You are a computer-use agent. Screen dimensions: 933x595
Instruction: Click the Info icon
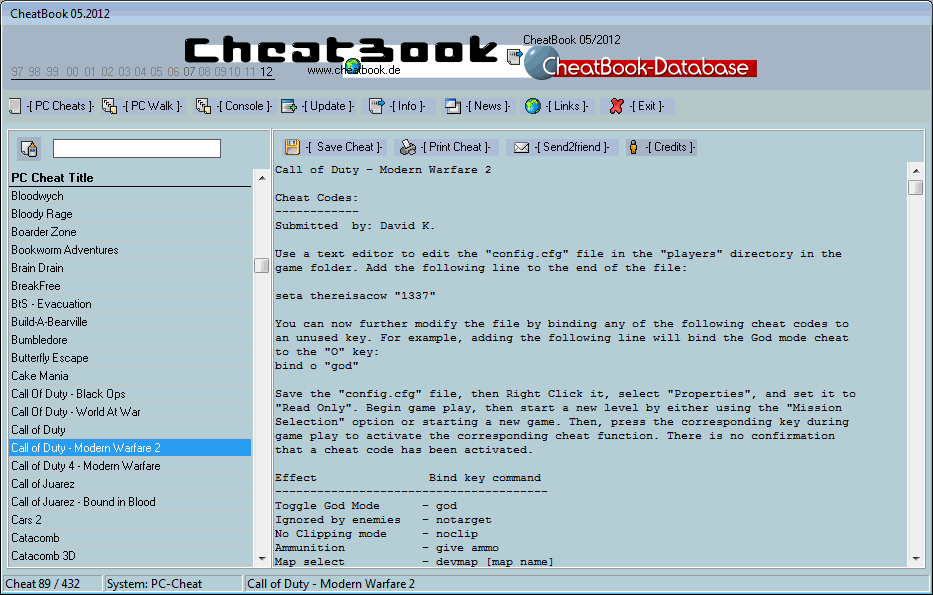pyautogui.click(x=377, y=107)
